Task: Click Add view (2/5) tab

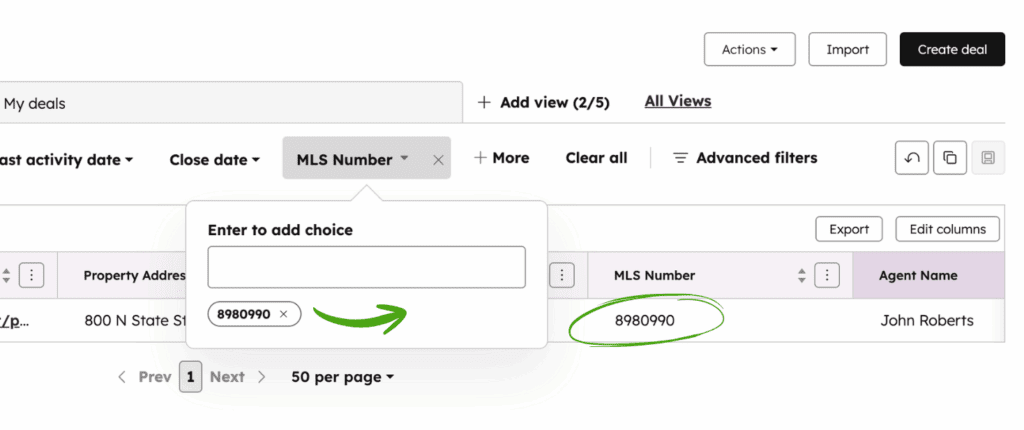Action: click(543, 102)
